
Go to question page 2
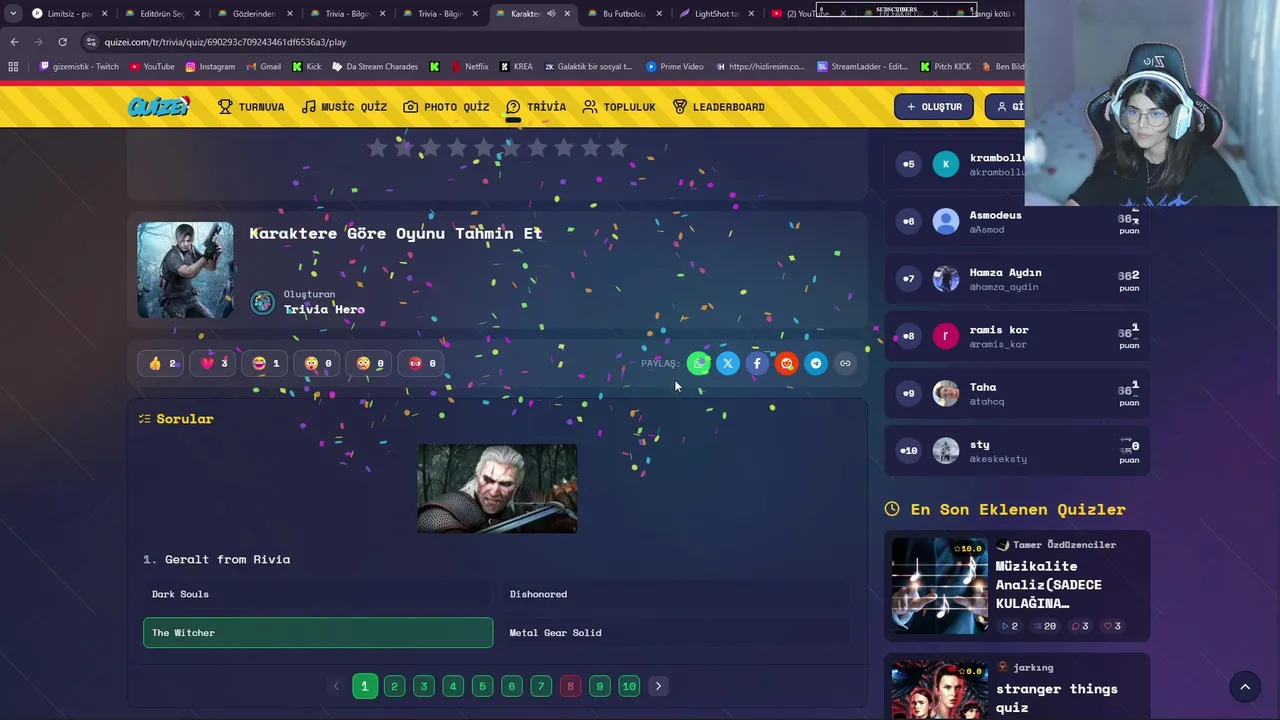[x=394, y=686]
